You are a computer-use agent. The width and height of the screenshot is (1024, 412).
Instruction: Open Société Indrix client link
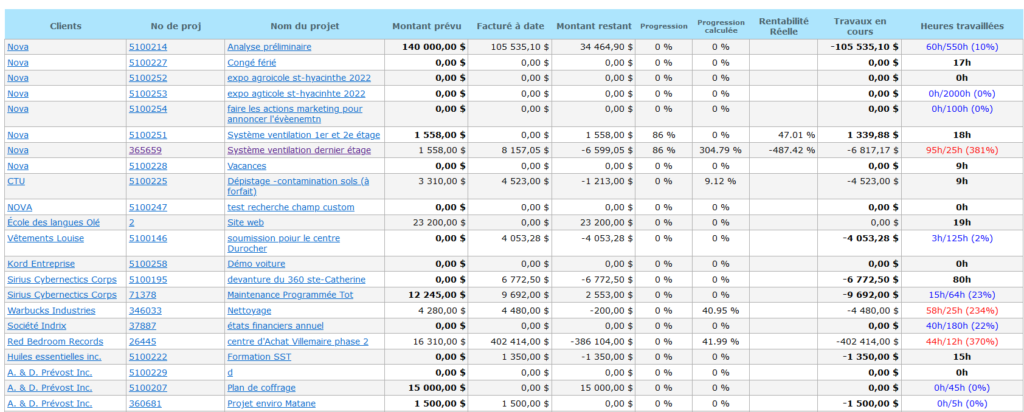(x=37, y=326)
